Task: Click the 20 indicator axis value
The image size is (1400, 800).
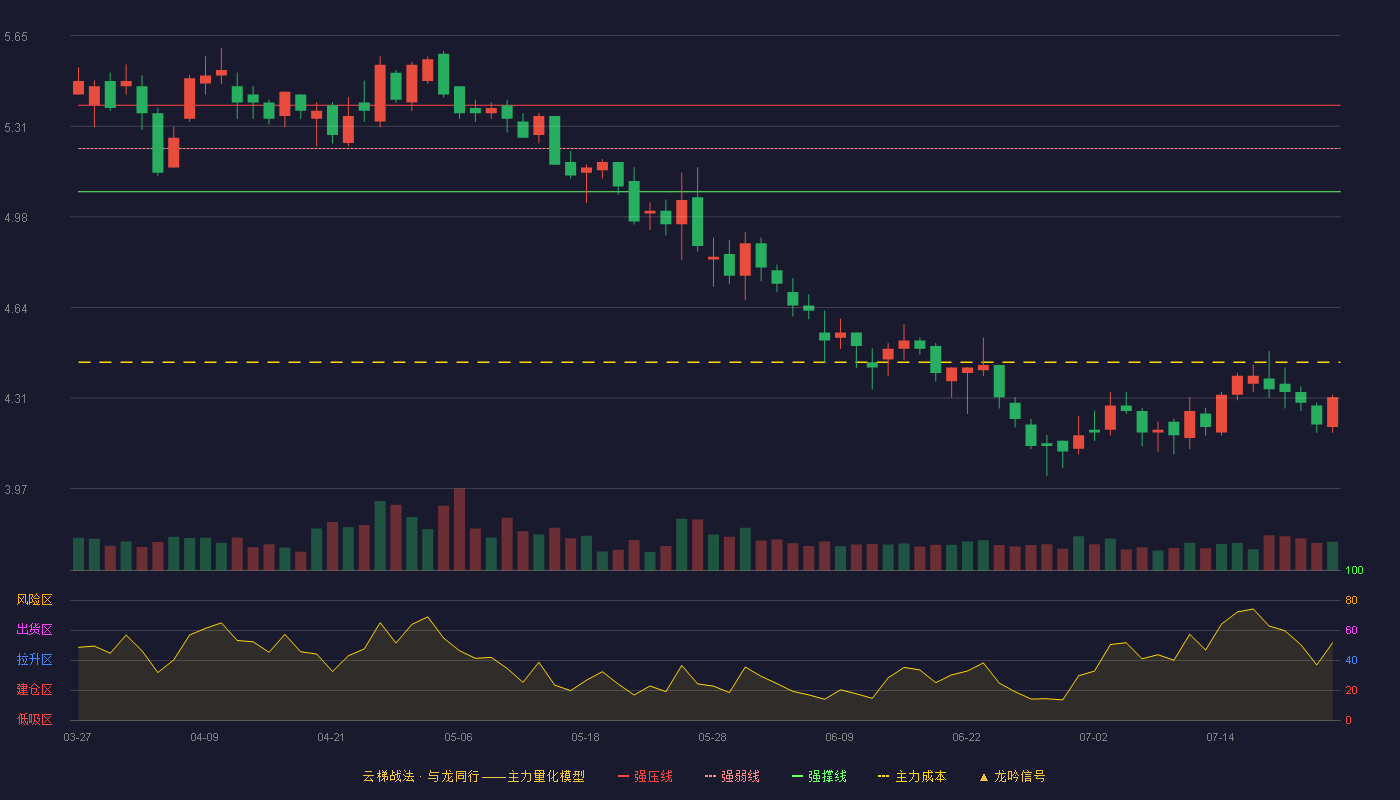Action: 1351,690
